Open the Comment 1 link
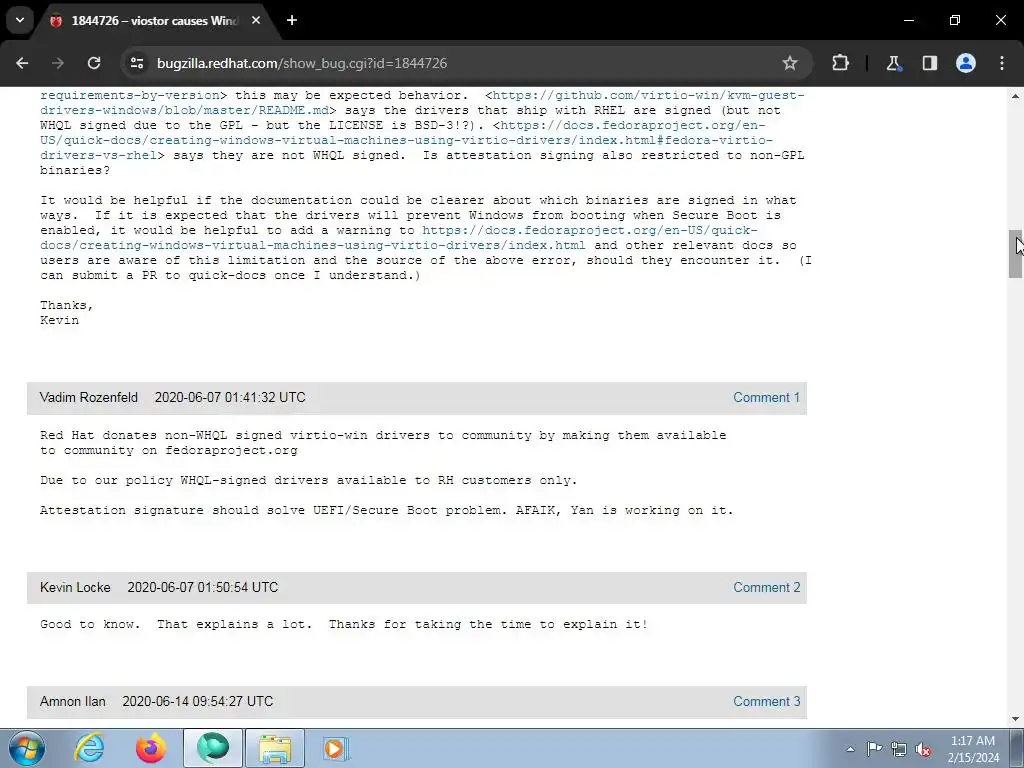The image size is (1024, 768). 766,398
